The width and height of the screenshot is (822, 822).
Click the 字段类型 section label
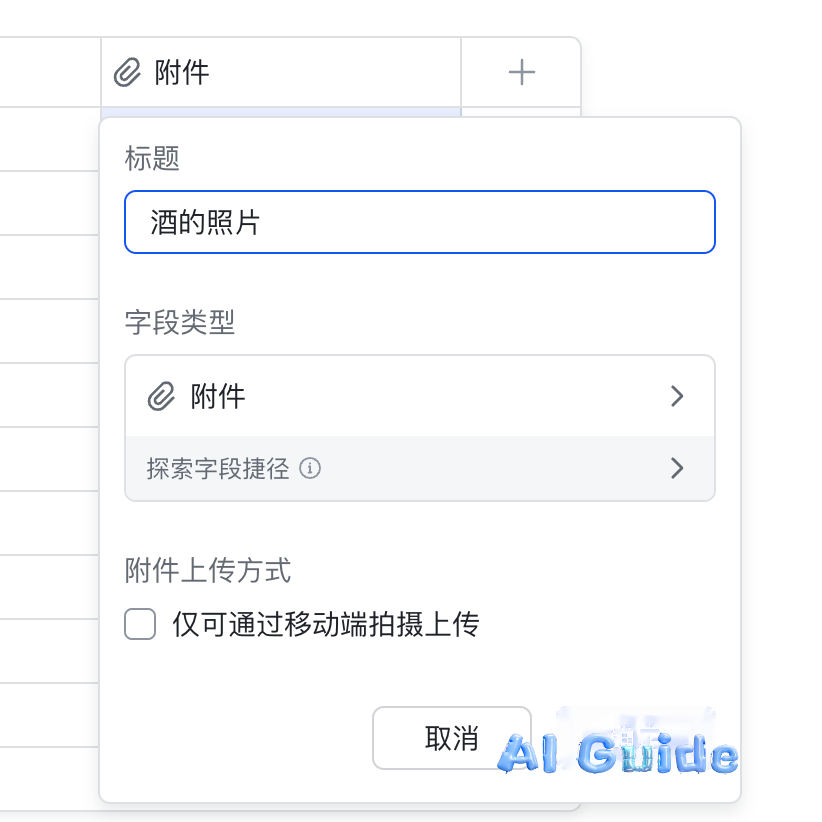(x=180, y=322)
